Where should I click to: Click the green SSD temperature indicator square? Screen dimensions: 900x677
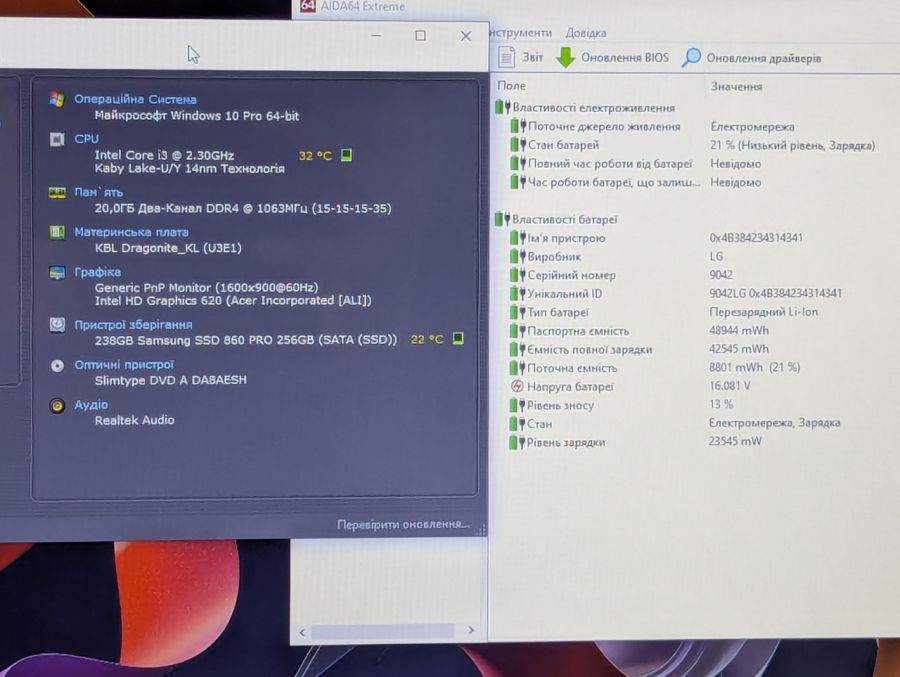click(457, 338)
